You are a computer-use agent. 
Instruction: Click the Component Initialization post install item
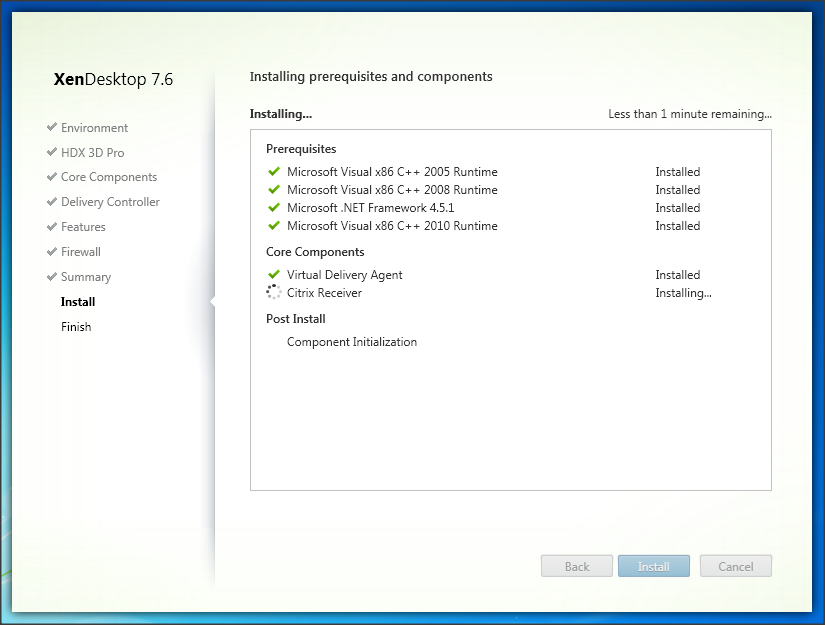click(x=351, y=342)
